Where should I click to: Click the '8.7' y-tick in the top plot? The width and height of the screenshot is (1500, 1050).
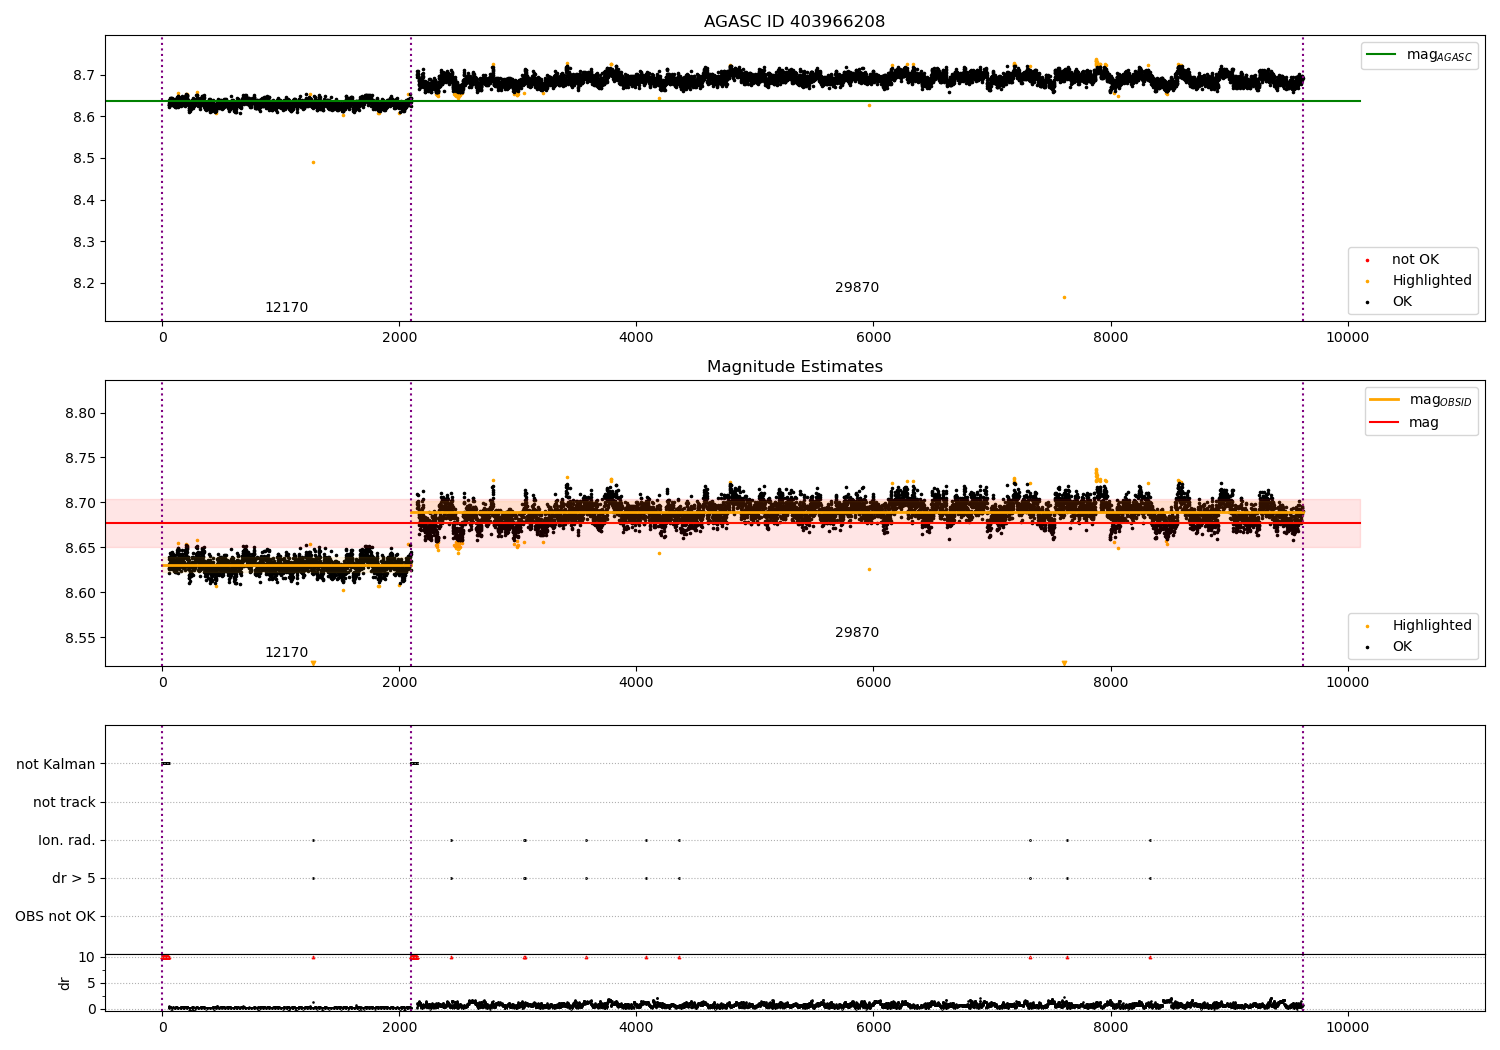[x=84, y=76]
